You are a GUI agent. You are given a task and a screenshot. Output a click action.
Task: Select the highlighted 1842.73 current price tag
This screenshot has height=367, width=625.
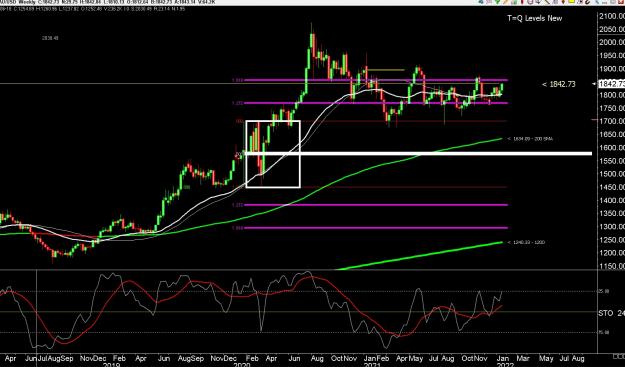click(611, 84)
